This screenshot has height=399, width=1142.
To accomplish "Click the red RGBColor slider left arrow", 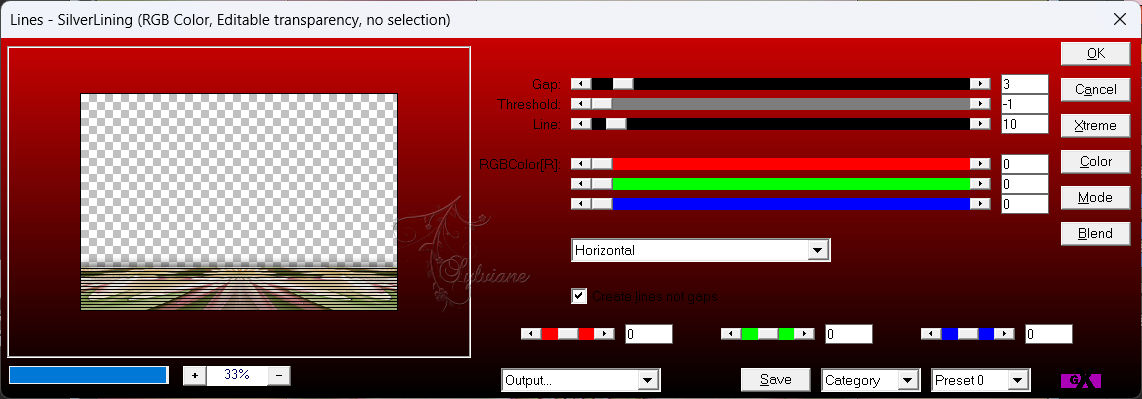I will (581, 164).
